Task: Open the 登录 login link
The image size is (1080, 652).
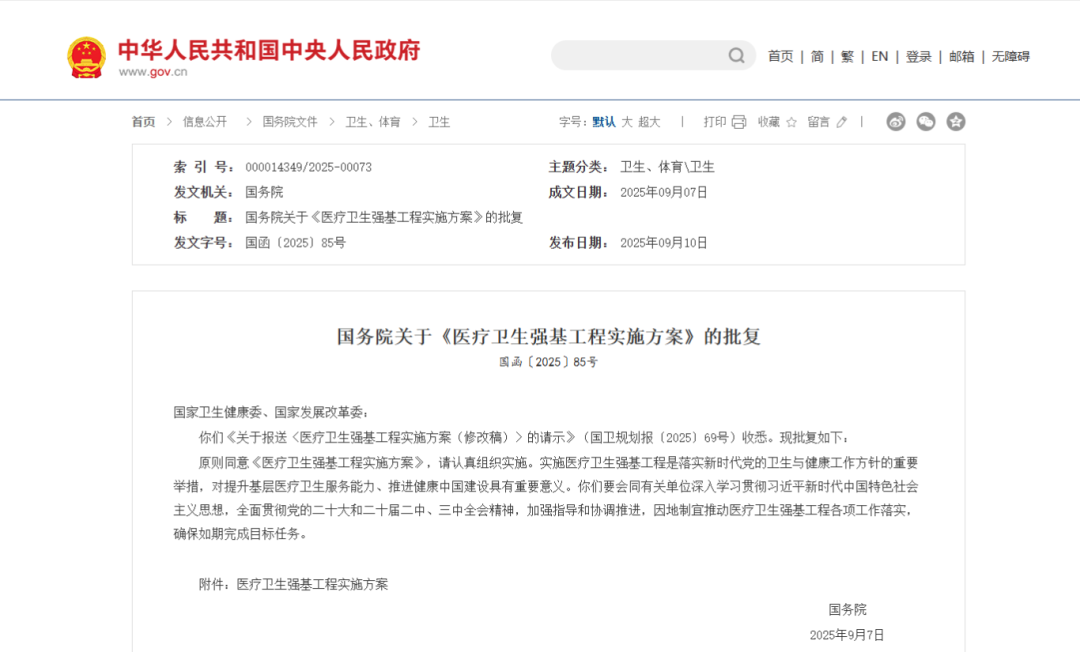Action: (x=918, y=57)
